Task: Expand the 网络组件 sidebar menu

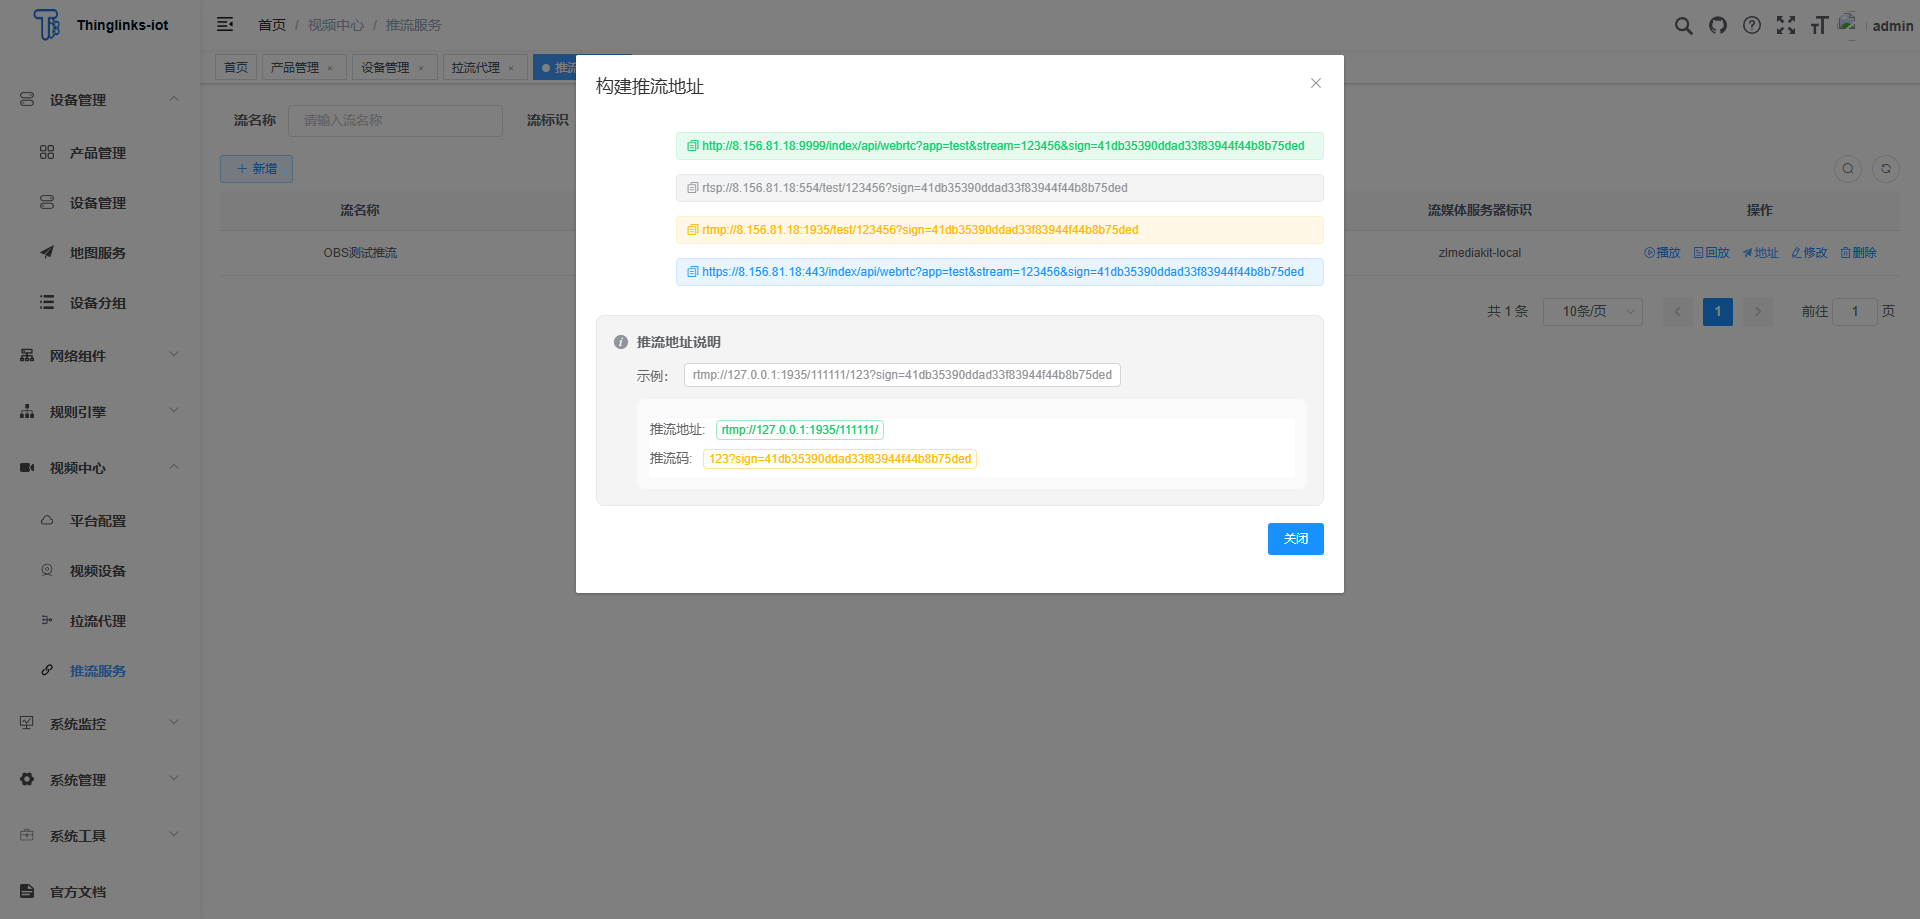Action: click(x=98, y=356)
